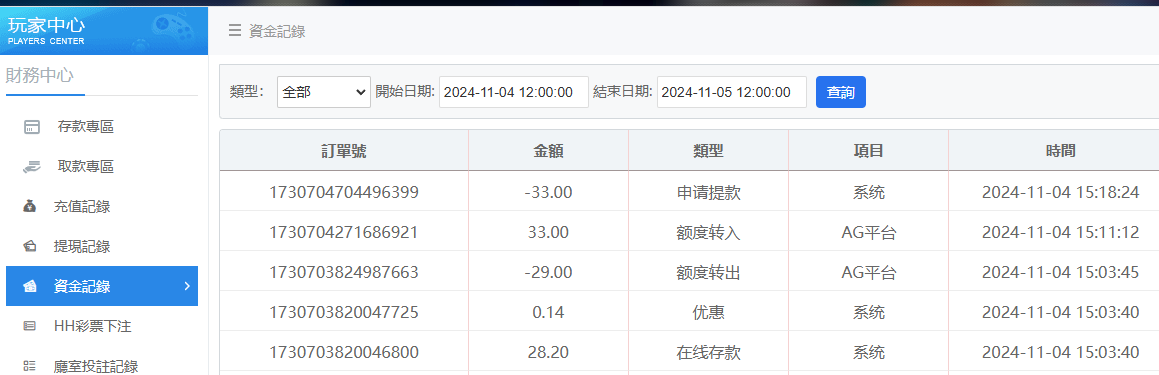The height and width of the screenshot is (375, 1159).
Task: Click the 類型 column header
Action: coord(708,150)
